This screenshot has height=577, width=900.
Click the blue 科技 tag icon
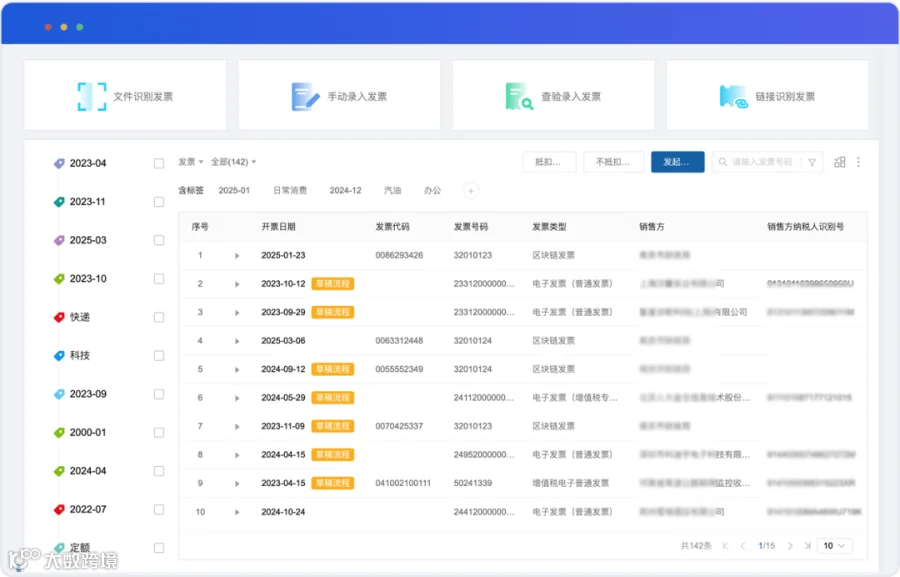[59, 356]
